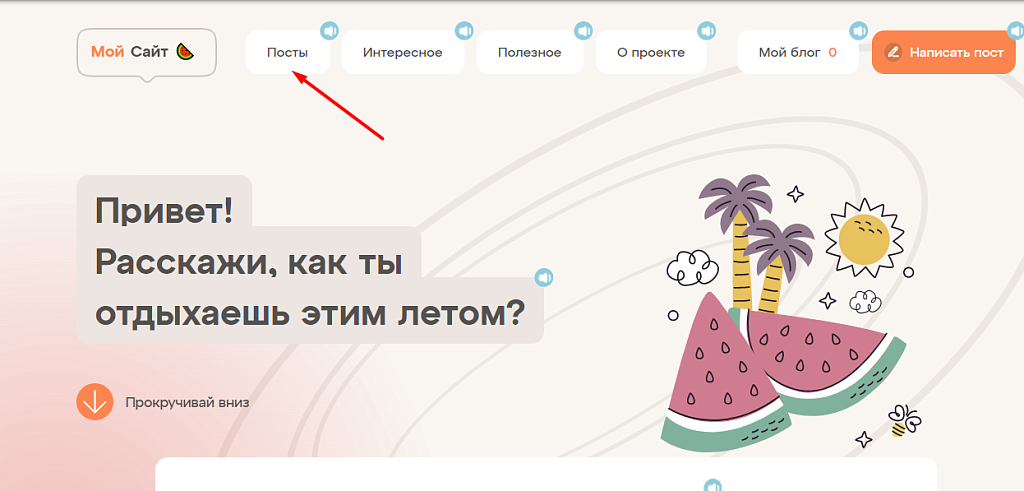Click the speaker icon above Полезное
Image resolution: width=1024 pixels, height=491 pixels.
tap(583, 31)
